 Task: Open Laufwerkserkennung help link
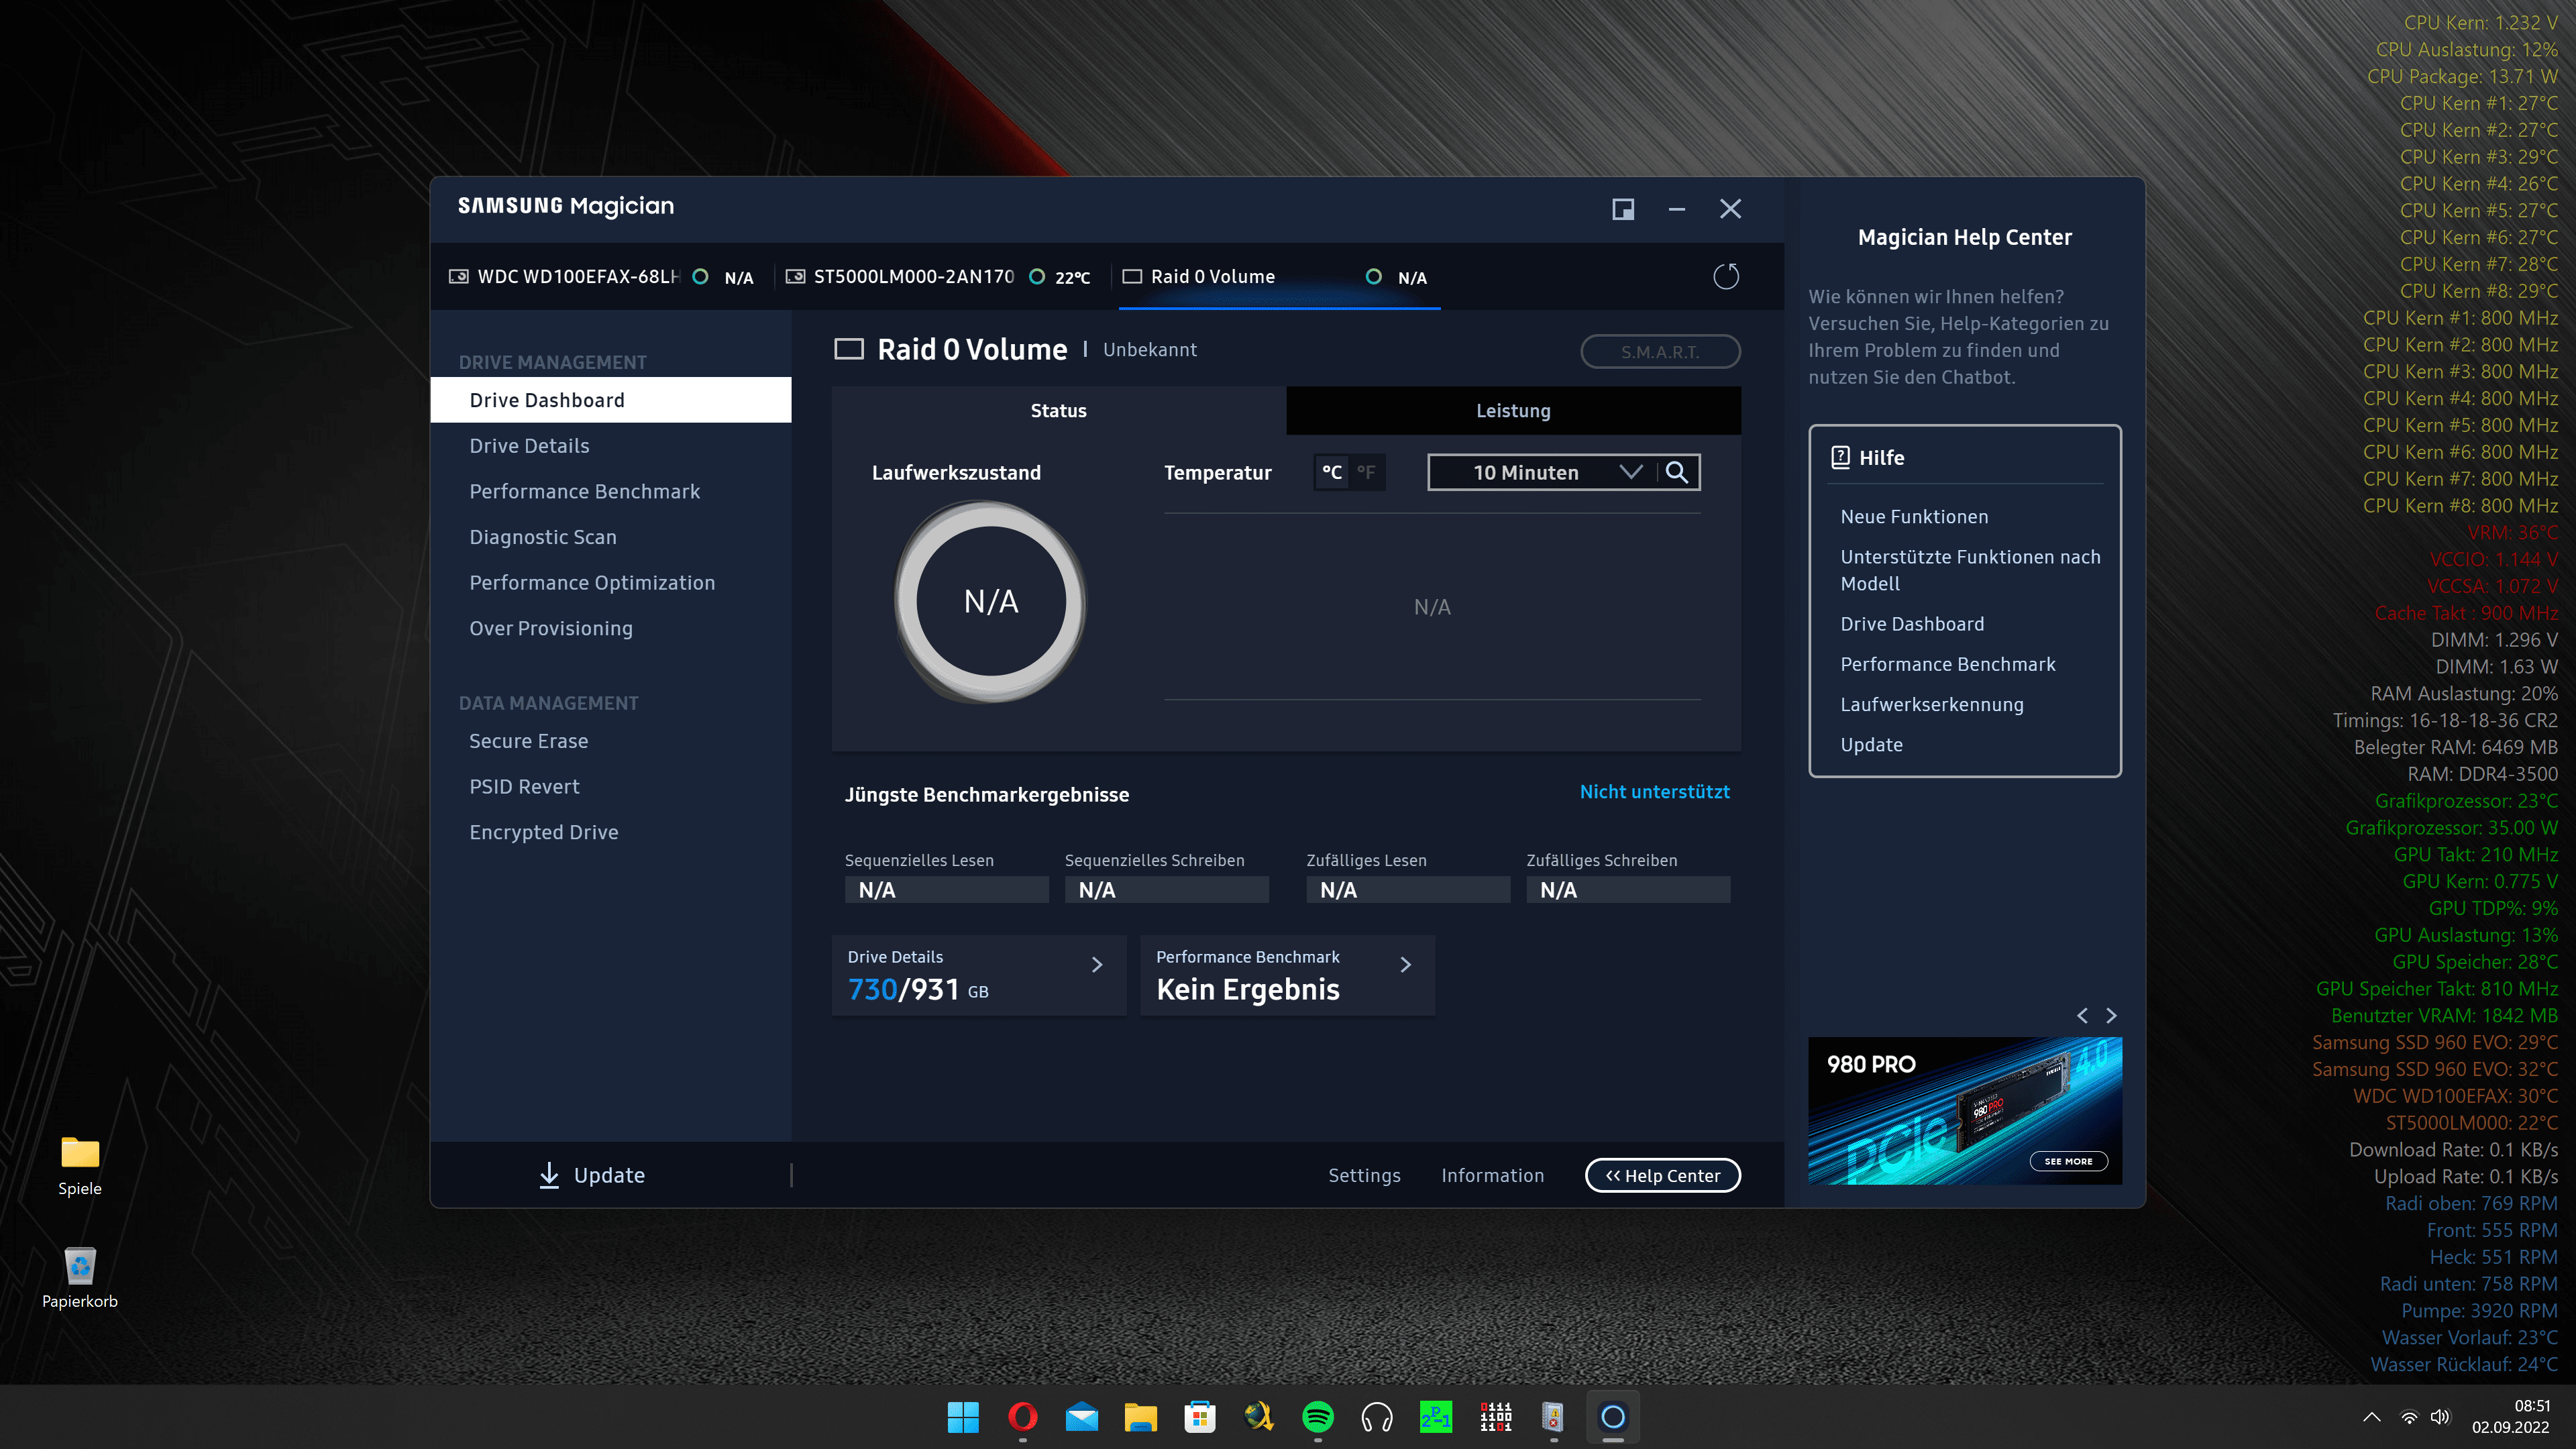[1932, 705]
